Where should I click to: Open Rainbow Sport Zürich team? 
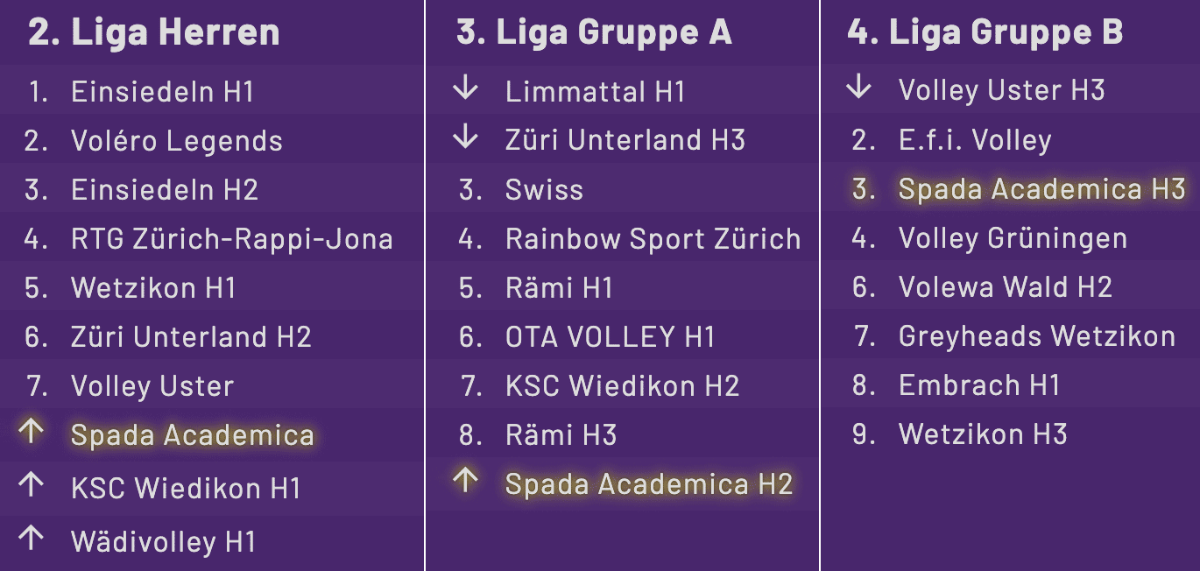pos(653,240)
